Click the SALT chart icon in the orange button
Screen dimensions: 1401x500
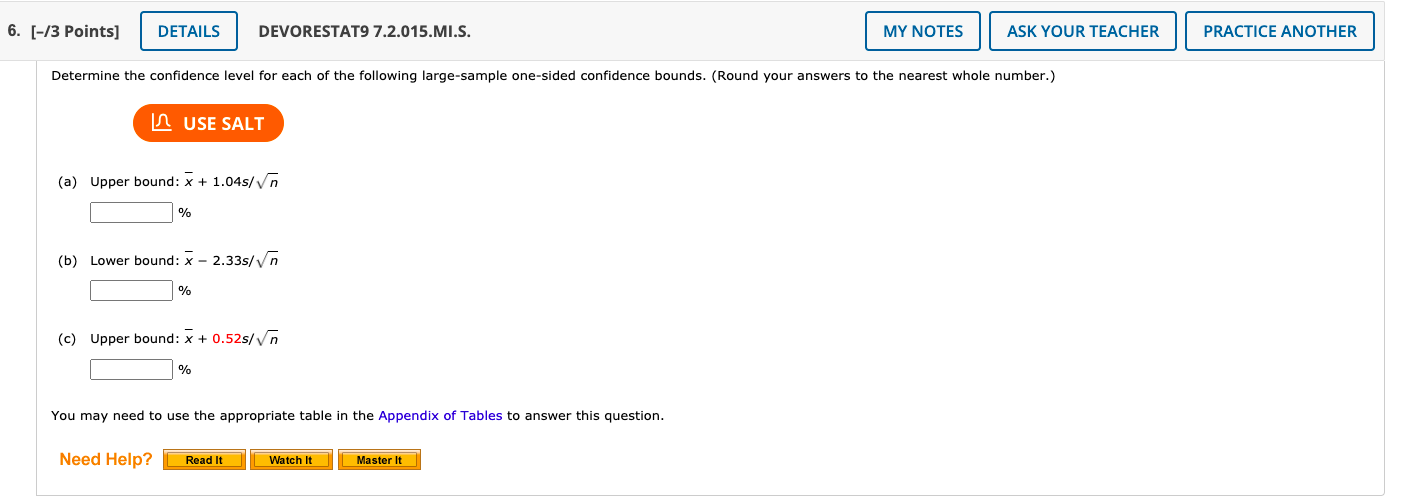[160, 123]
